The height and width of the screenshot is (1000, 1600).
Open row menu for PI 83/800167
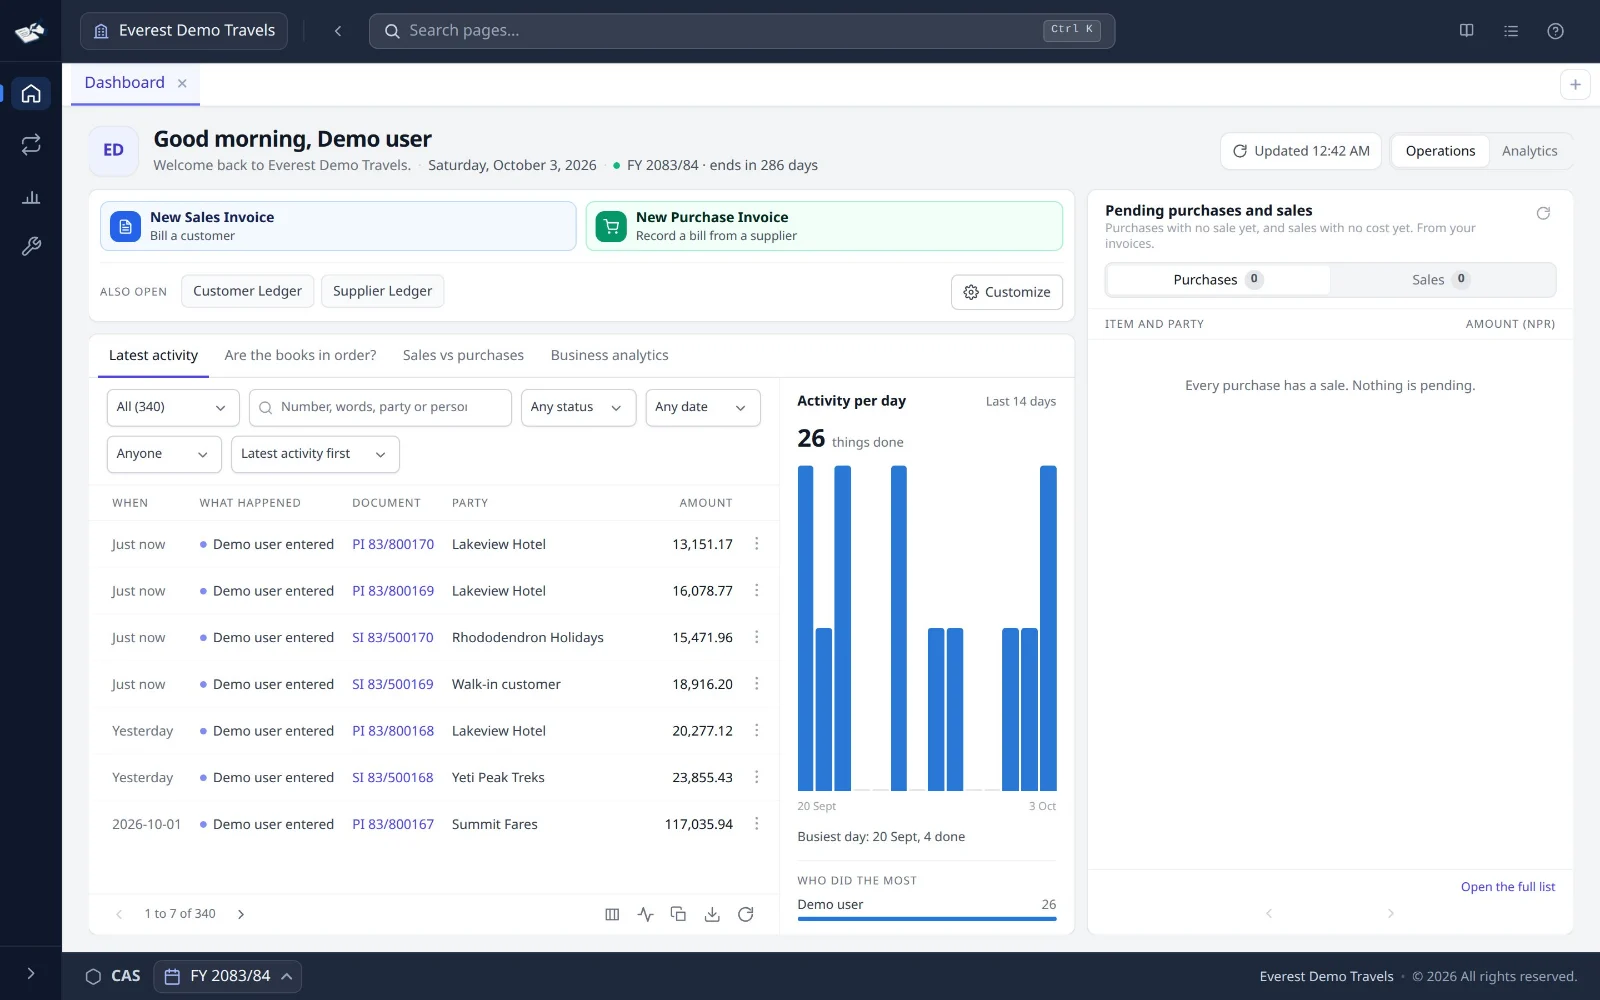757,824
